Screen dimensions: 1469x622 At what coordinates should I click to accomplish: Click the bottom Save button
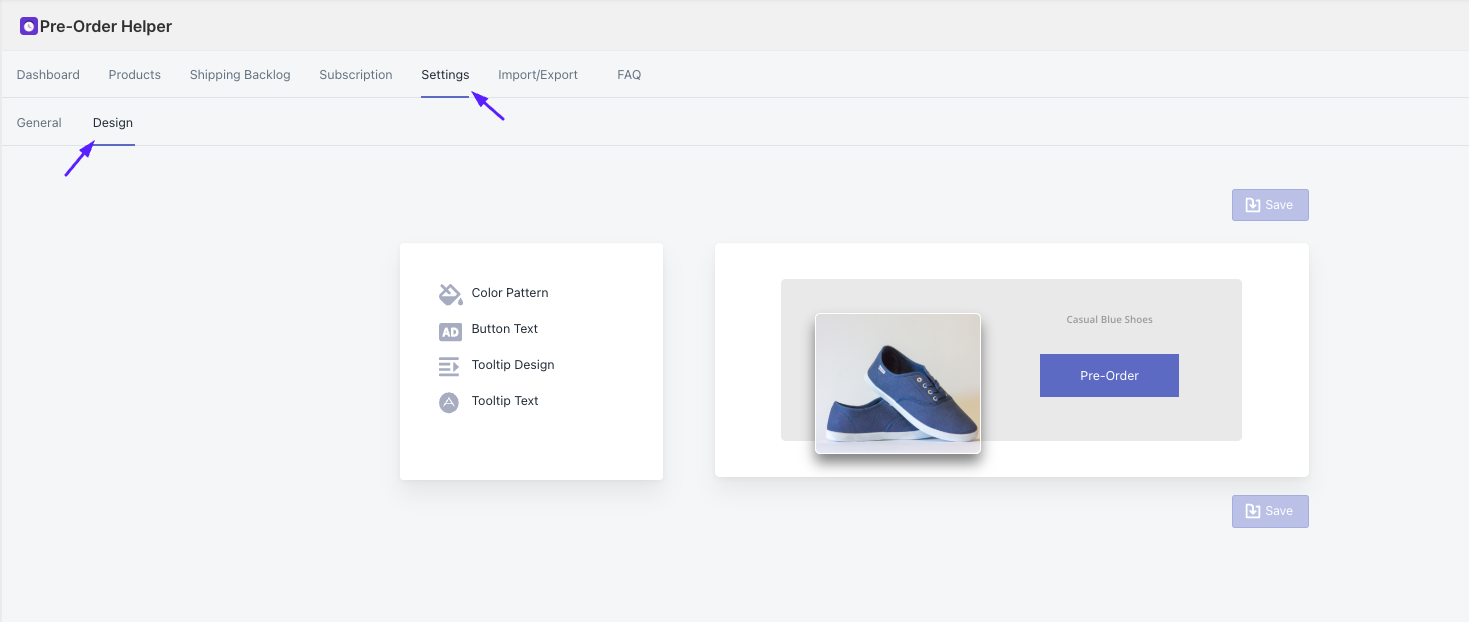(1270, 511)
